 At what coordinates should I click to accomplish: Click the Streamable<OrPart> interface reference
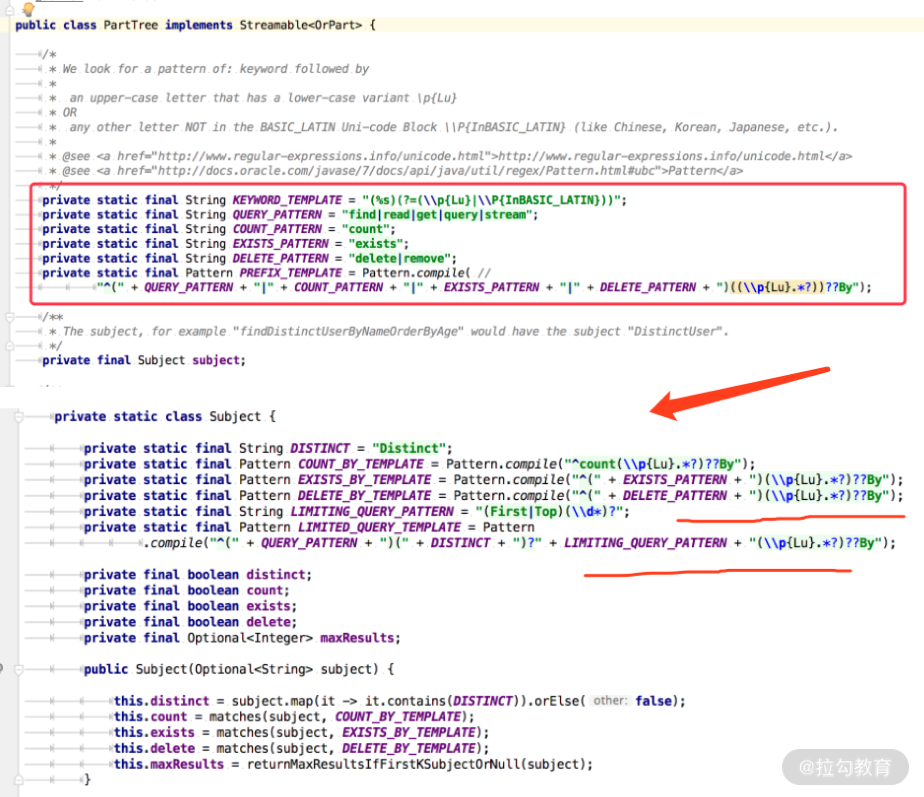[x=301, y=25]
